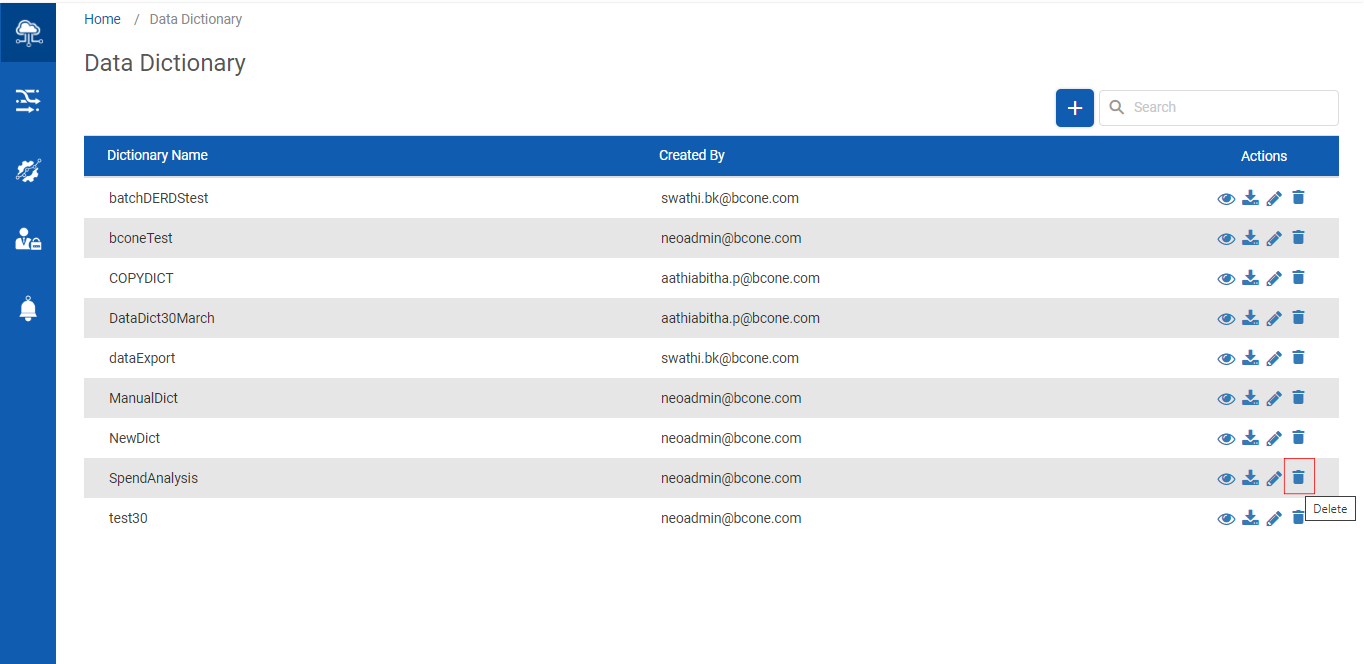Edit the SpendAnalysis dictionary
This screenshot has height=664, width=1364.
[x=1274, y=478]
